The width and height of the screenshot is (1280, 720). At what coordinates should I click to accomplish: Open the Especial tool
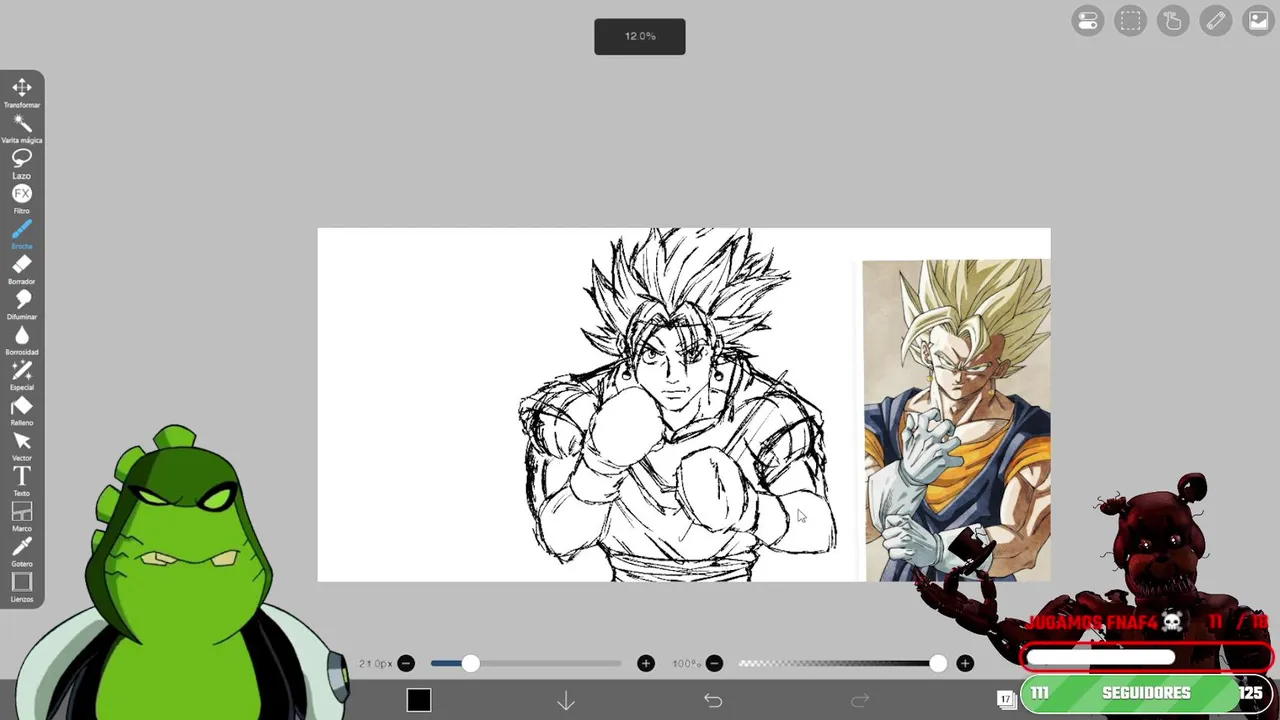(22, 375)
